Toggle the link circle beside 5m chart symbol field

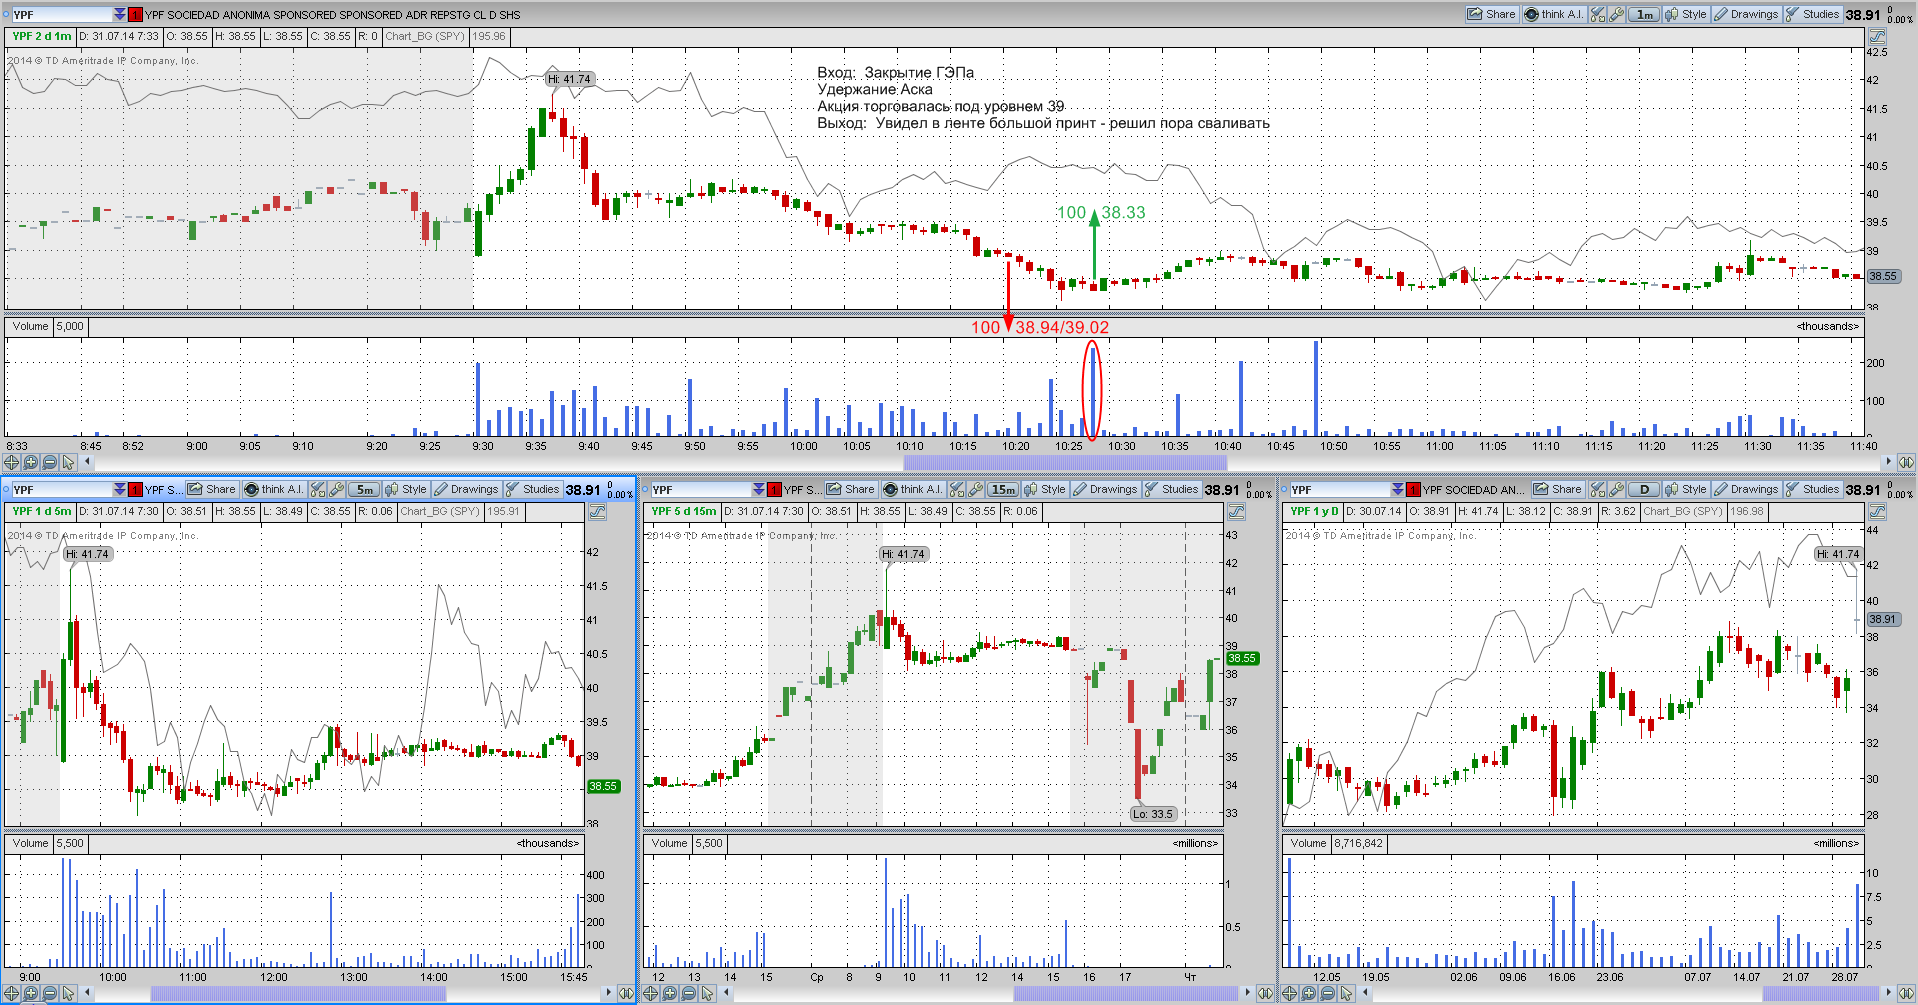[6, 489]
